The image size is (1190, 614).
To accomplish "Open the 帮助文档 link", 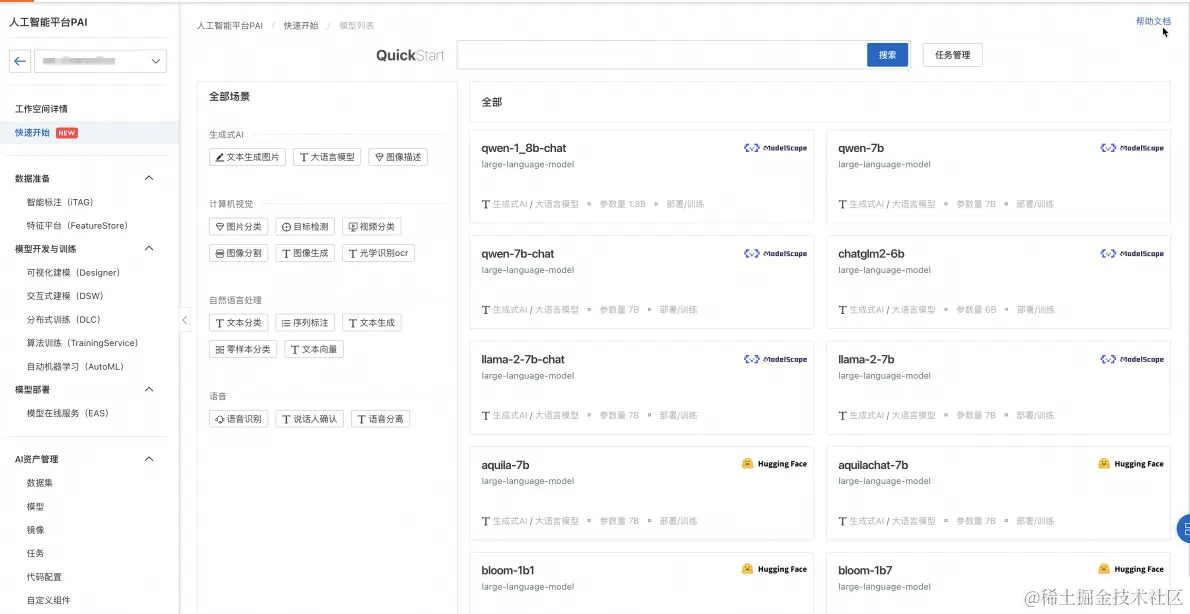I will 1153,21.
